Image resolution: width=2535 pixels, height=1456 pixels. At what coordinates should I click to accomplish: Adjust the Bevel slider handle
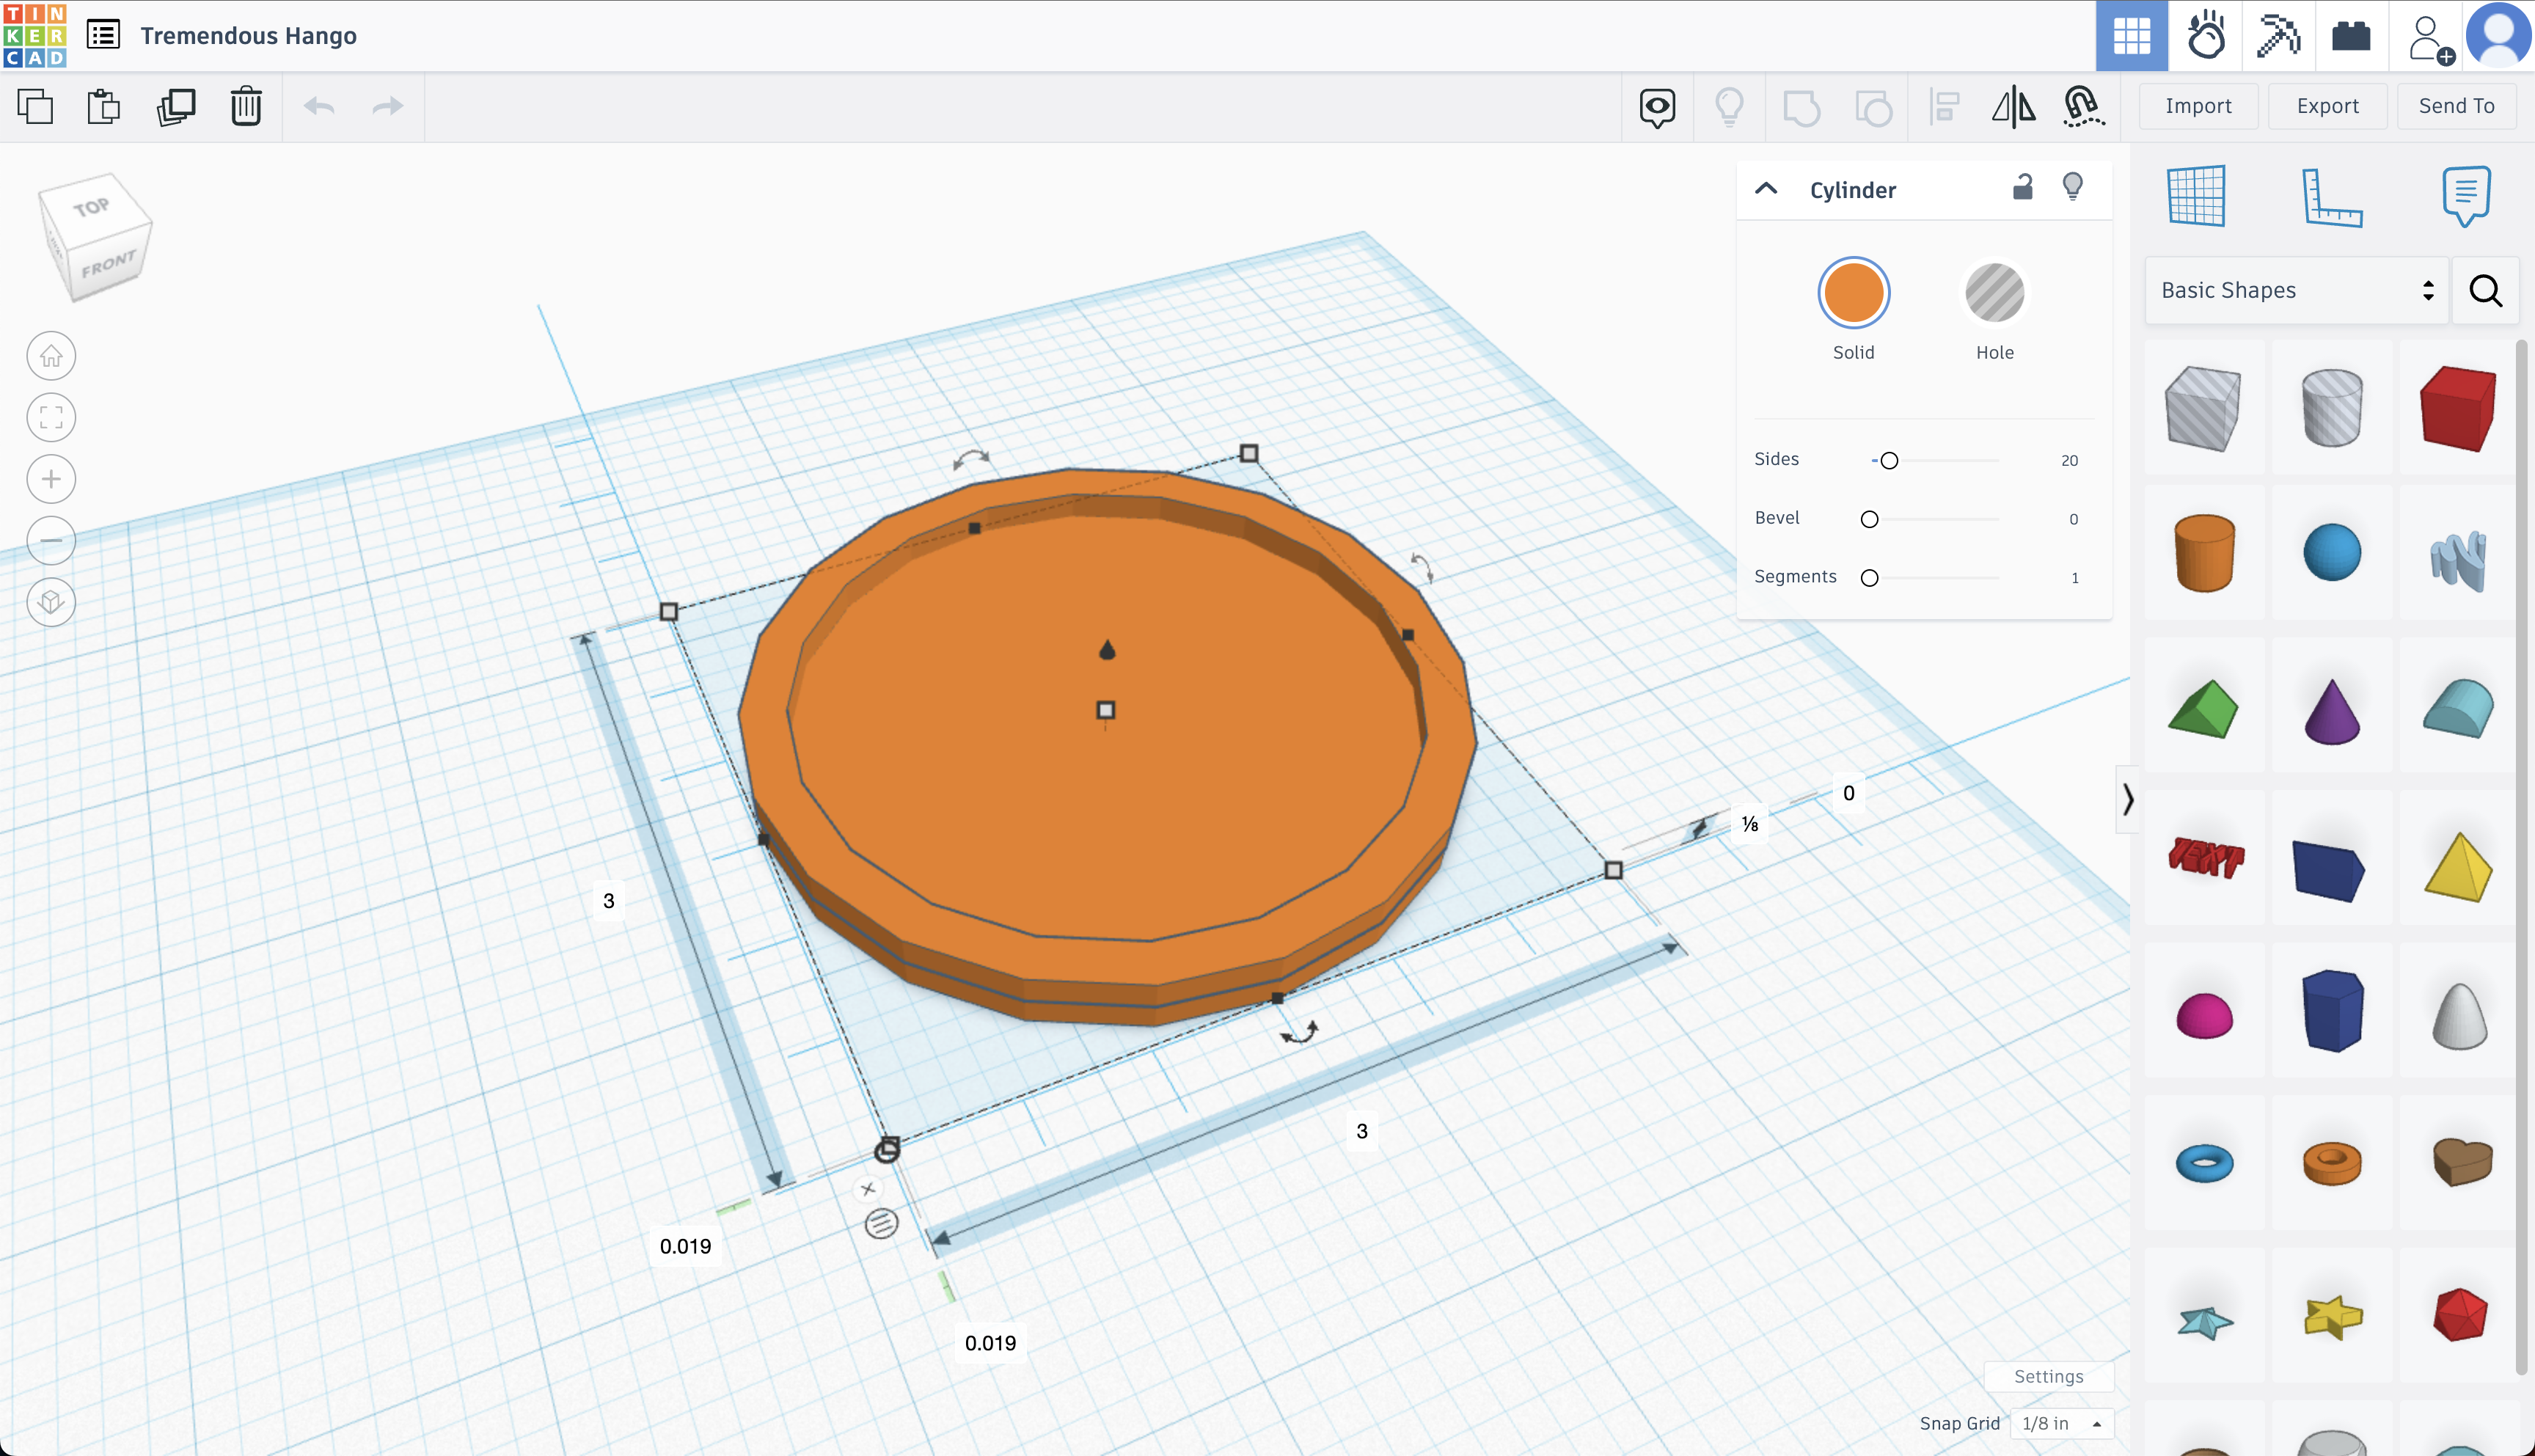(1869, 519)
